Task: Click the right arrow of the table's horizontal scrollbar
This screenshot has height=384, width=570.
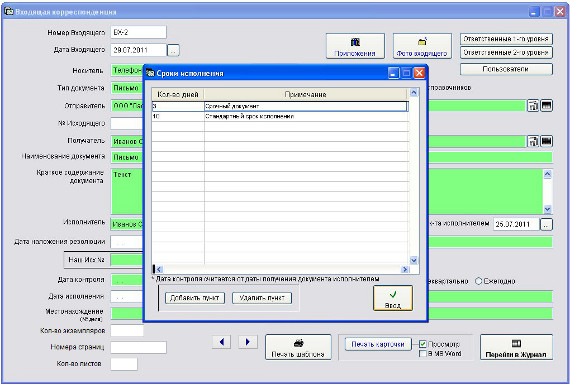Action: pyautogui.click(x=405, y=269)
